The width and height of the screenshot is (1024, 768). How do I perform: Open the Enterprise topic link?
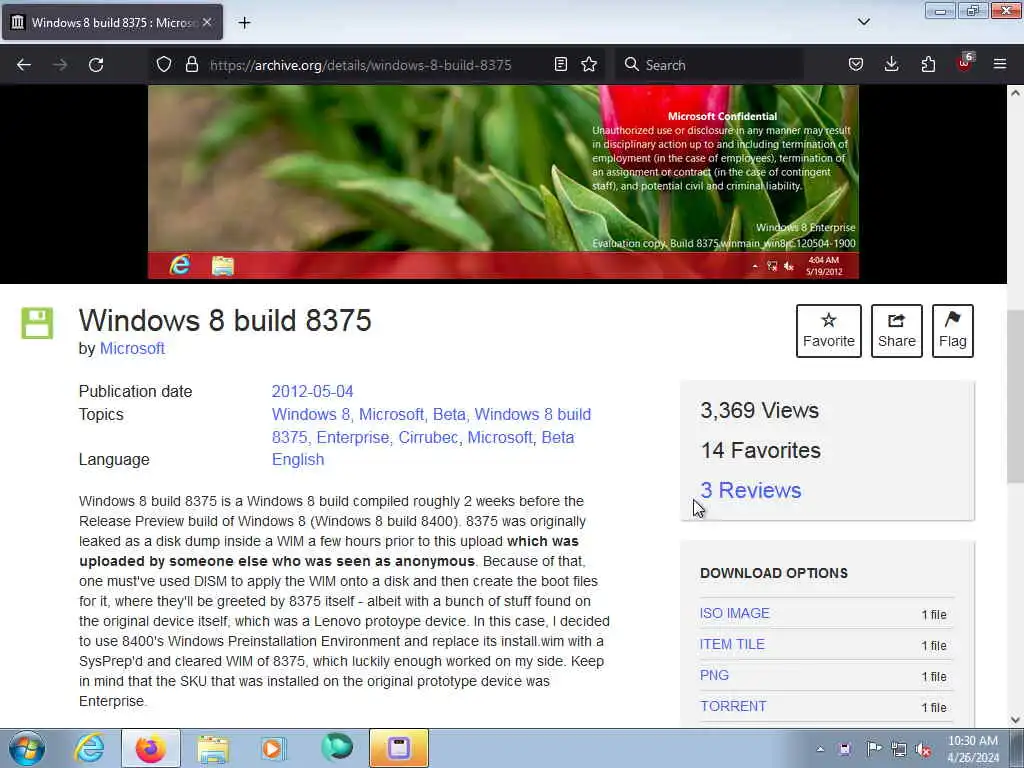353,437
